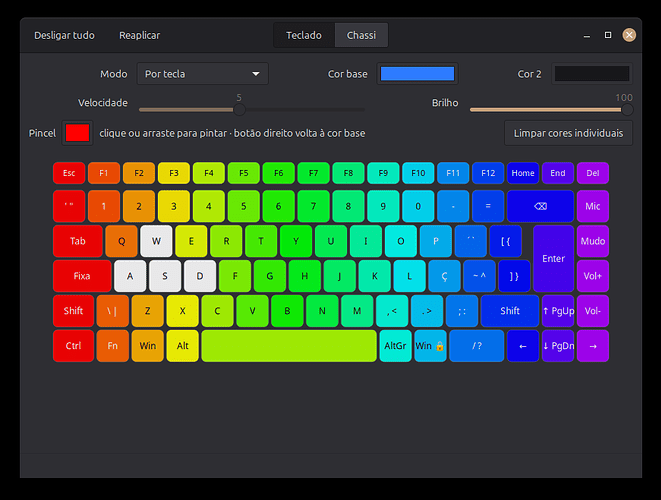Paint the right arrow key

point(593,346)
